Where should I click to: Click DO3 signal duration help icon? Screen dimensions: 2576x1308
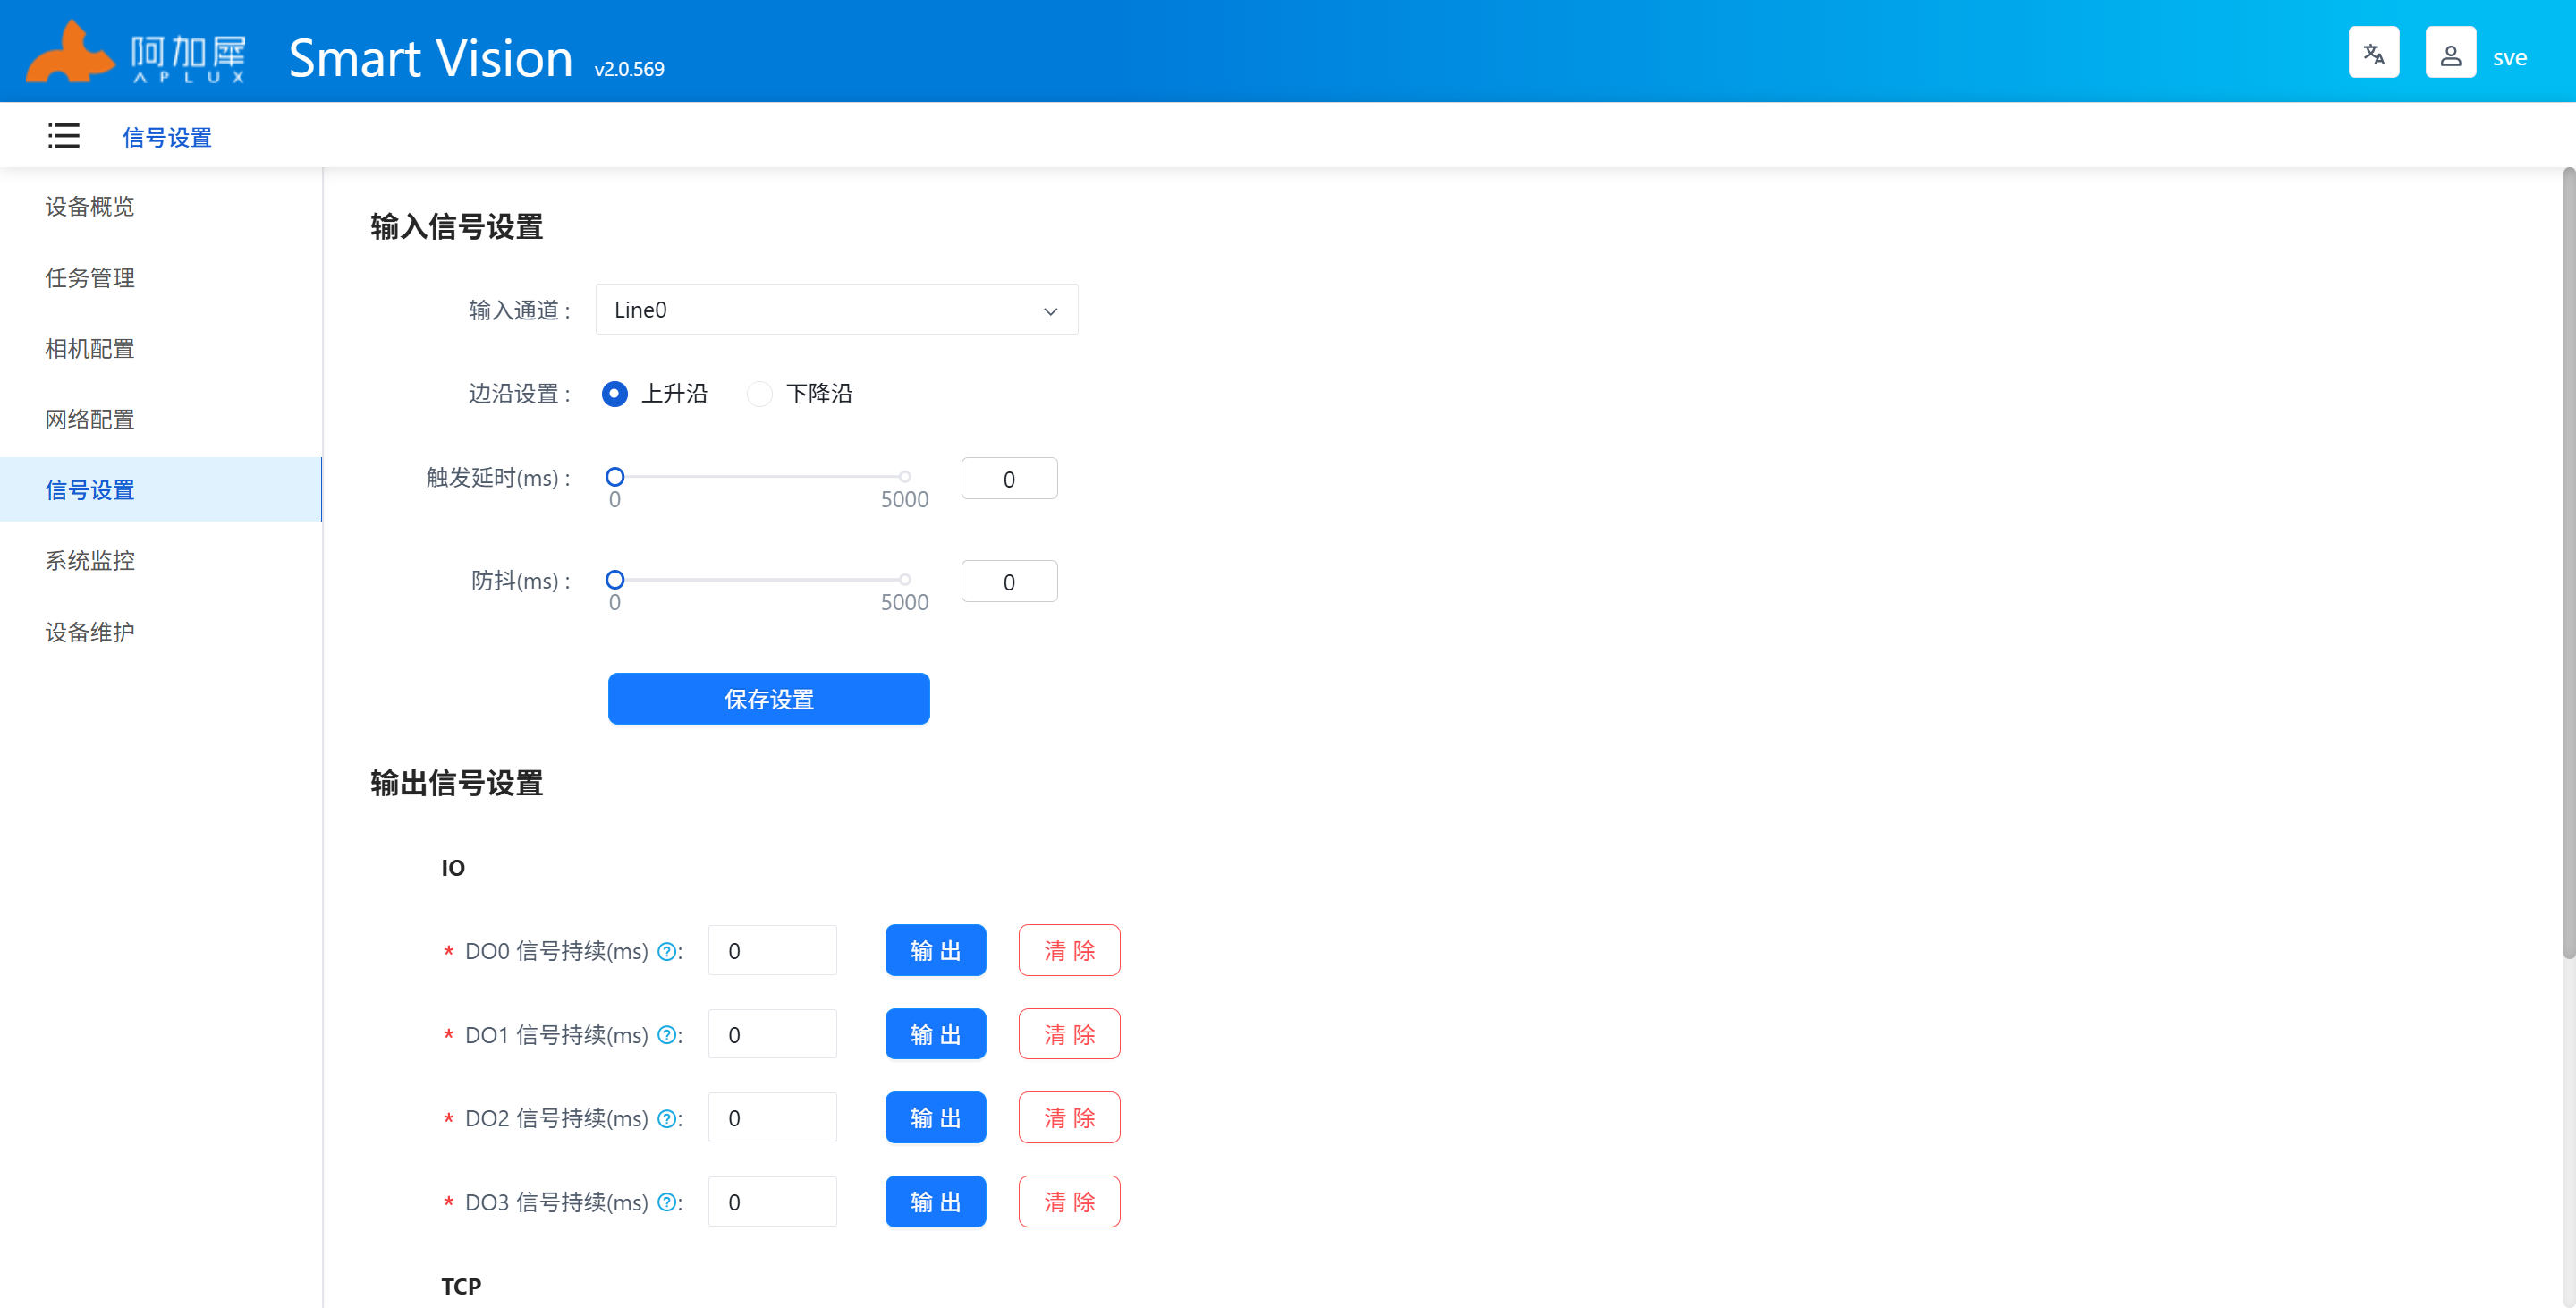coord(667,1203)
